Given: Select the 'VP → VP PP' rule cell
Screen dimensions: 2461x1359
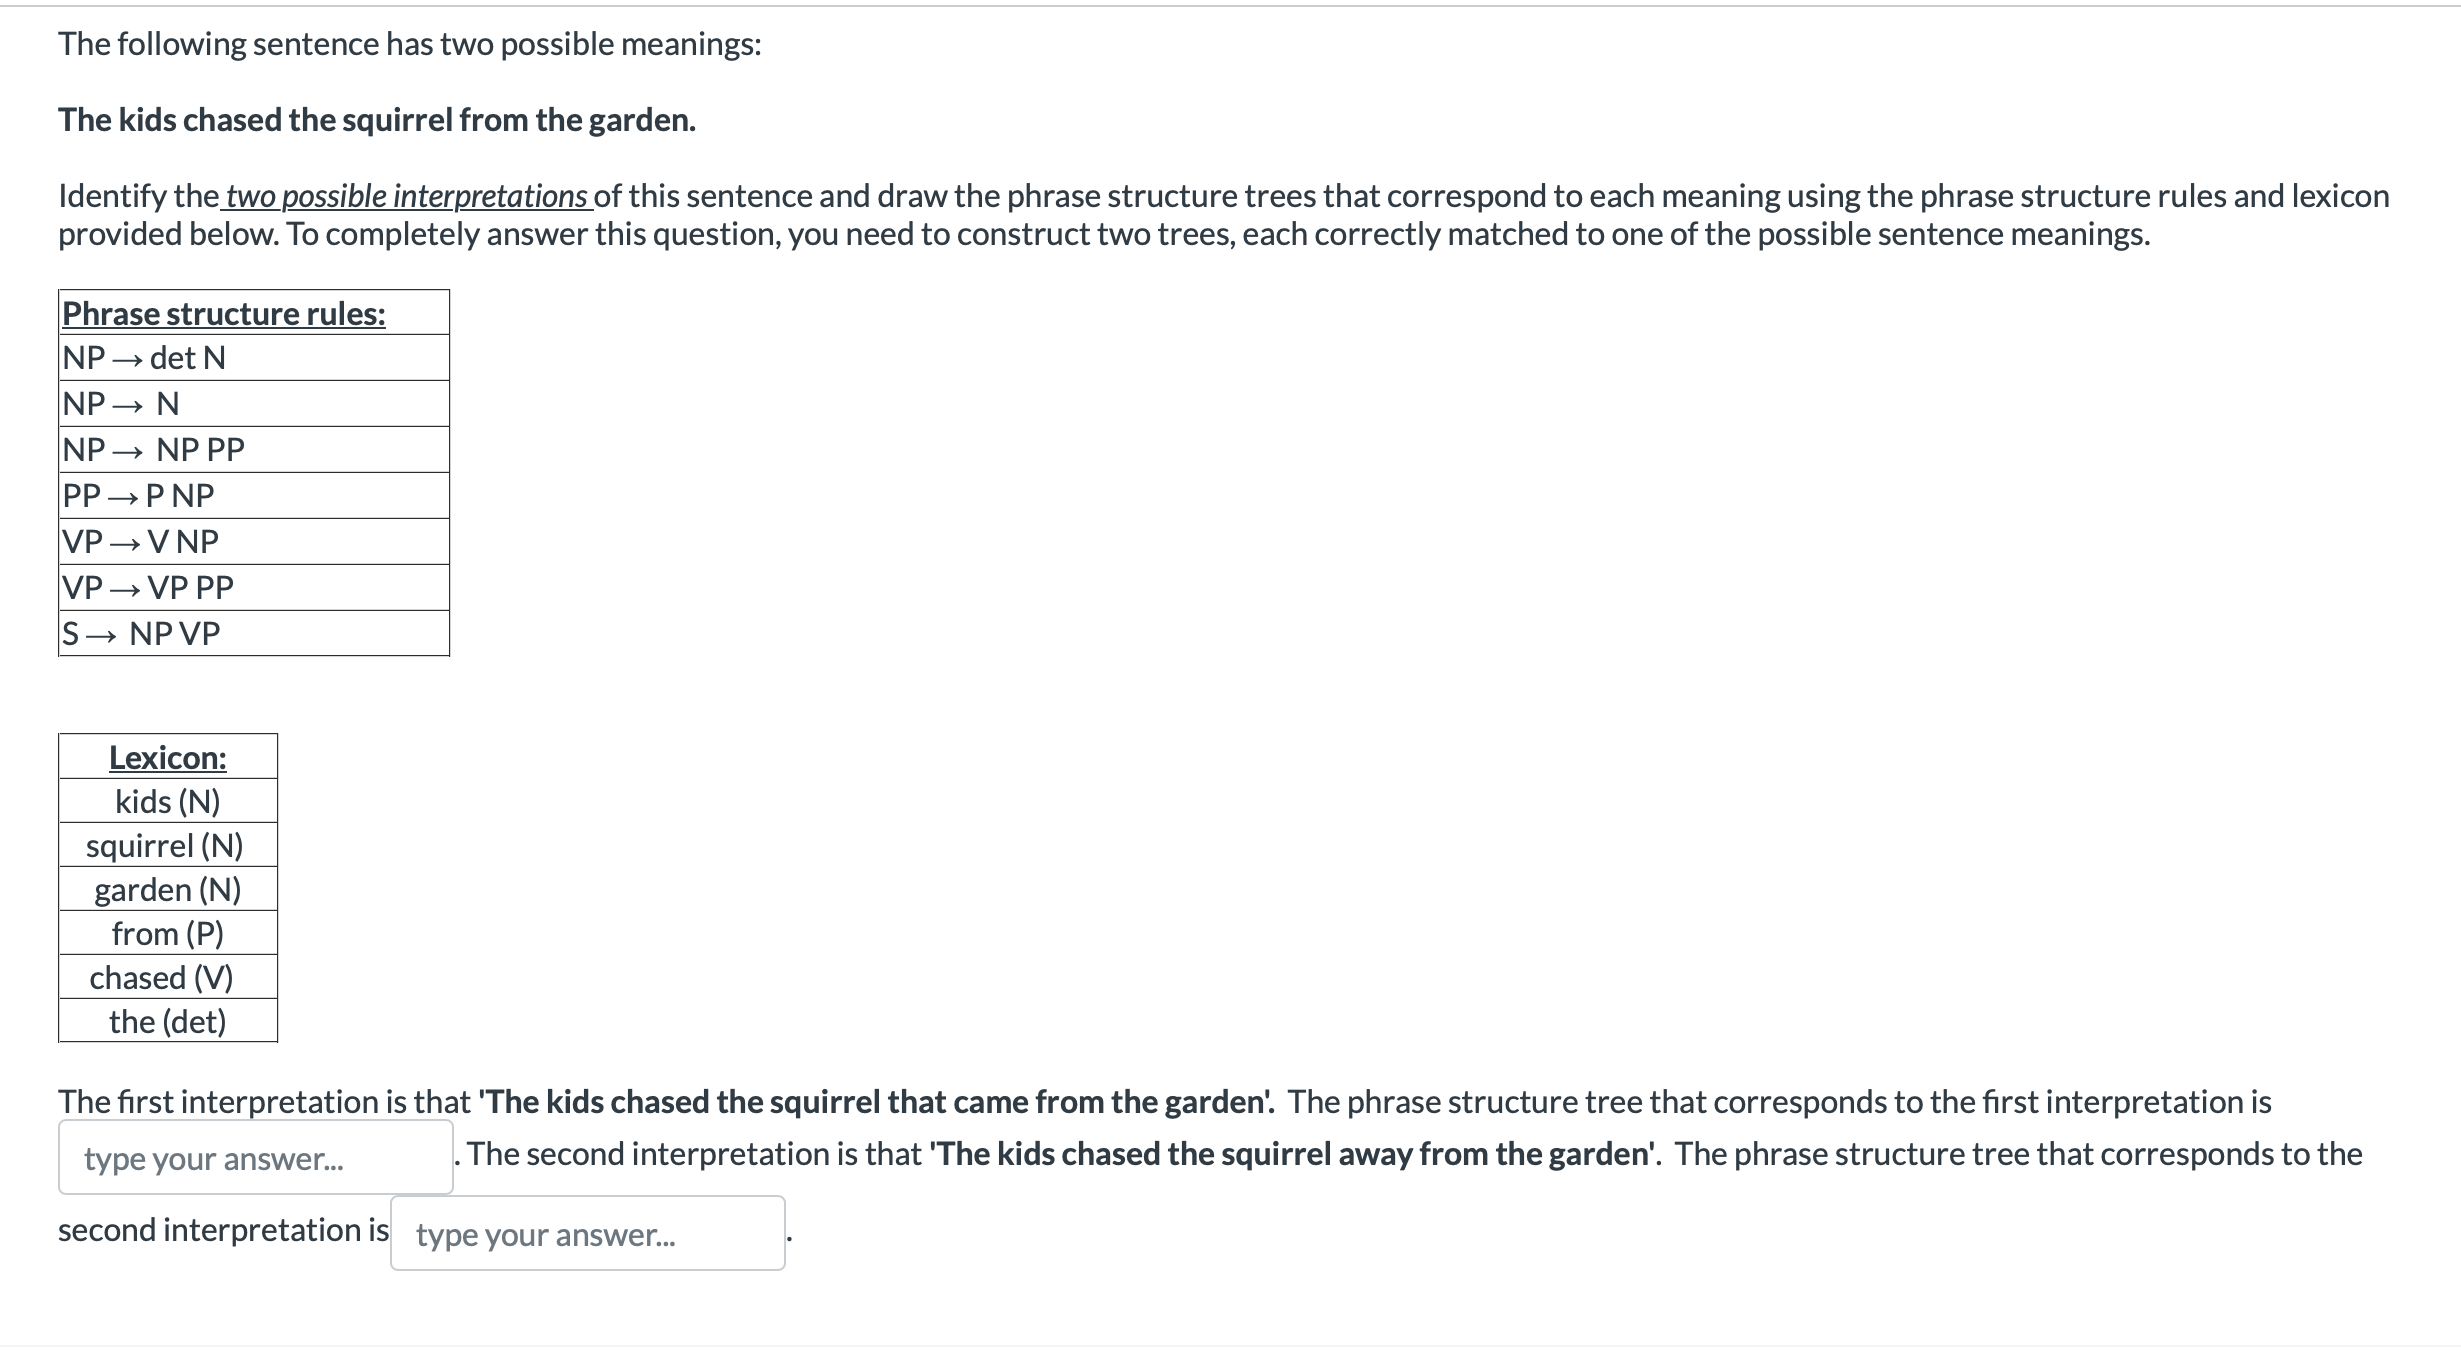Looking at the screenshot, I should pos(254,587).
